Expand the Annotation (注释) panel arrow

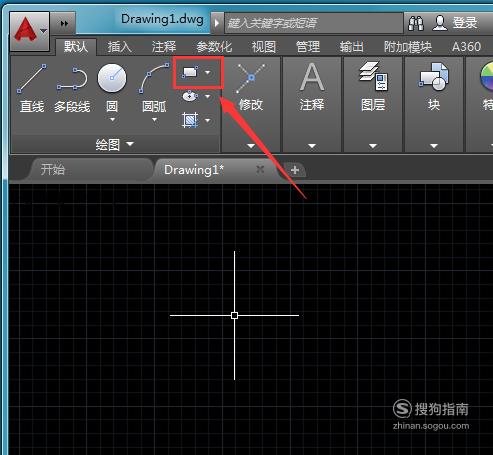(312, 146)
